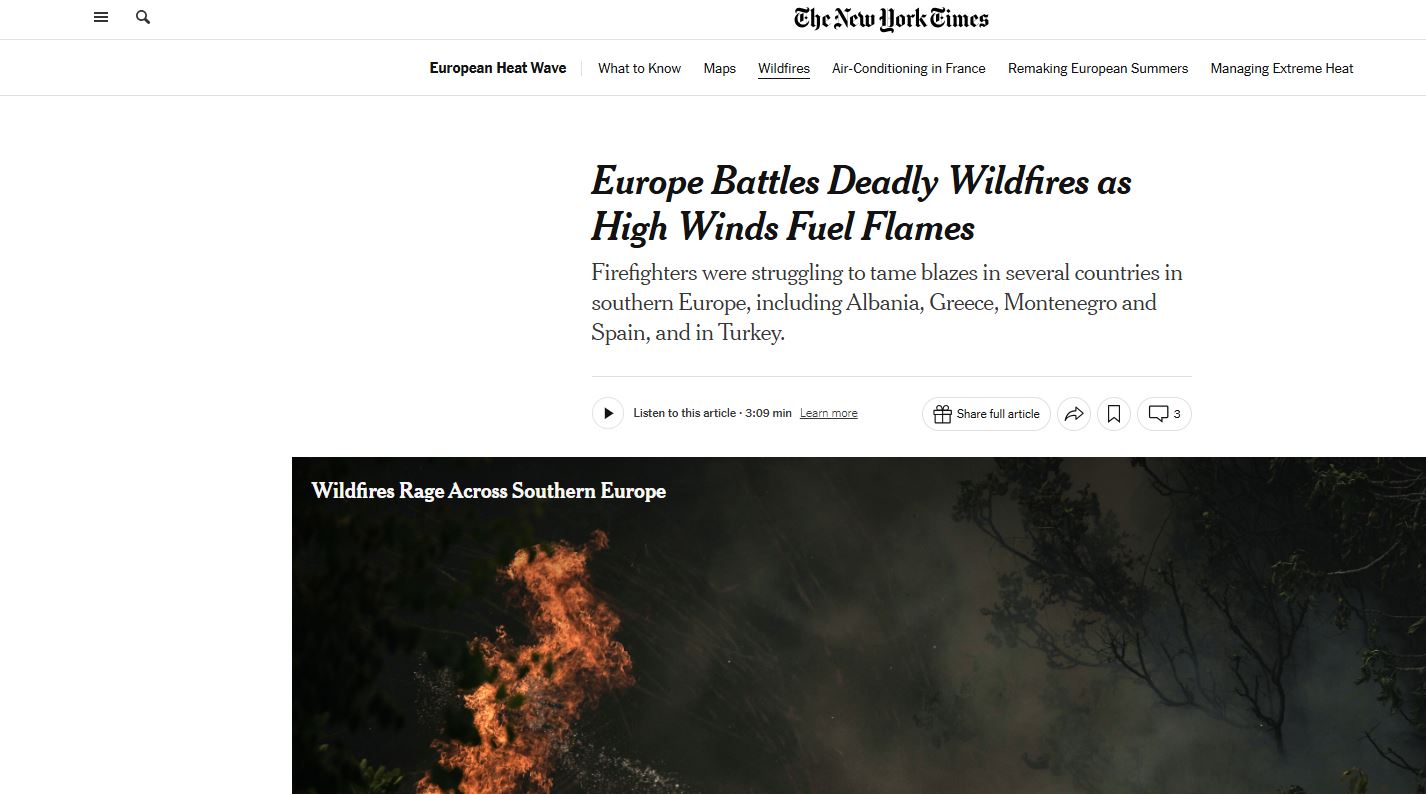Save article with bookmark icon
1426x794 pixels.
coord(1114,414)
